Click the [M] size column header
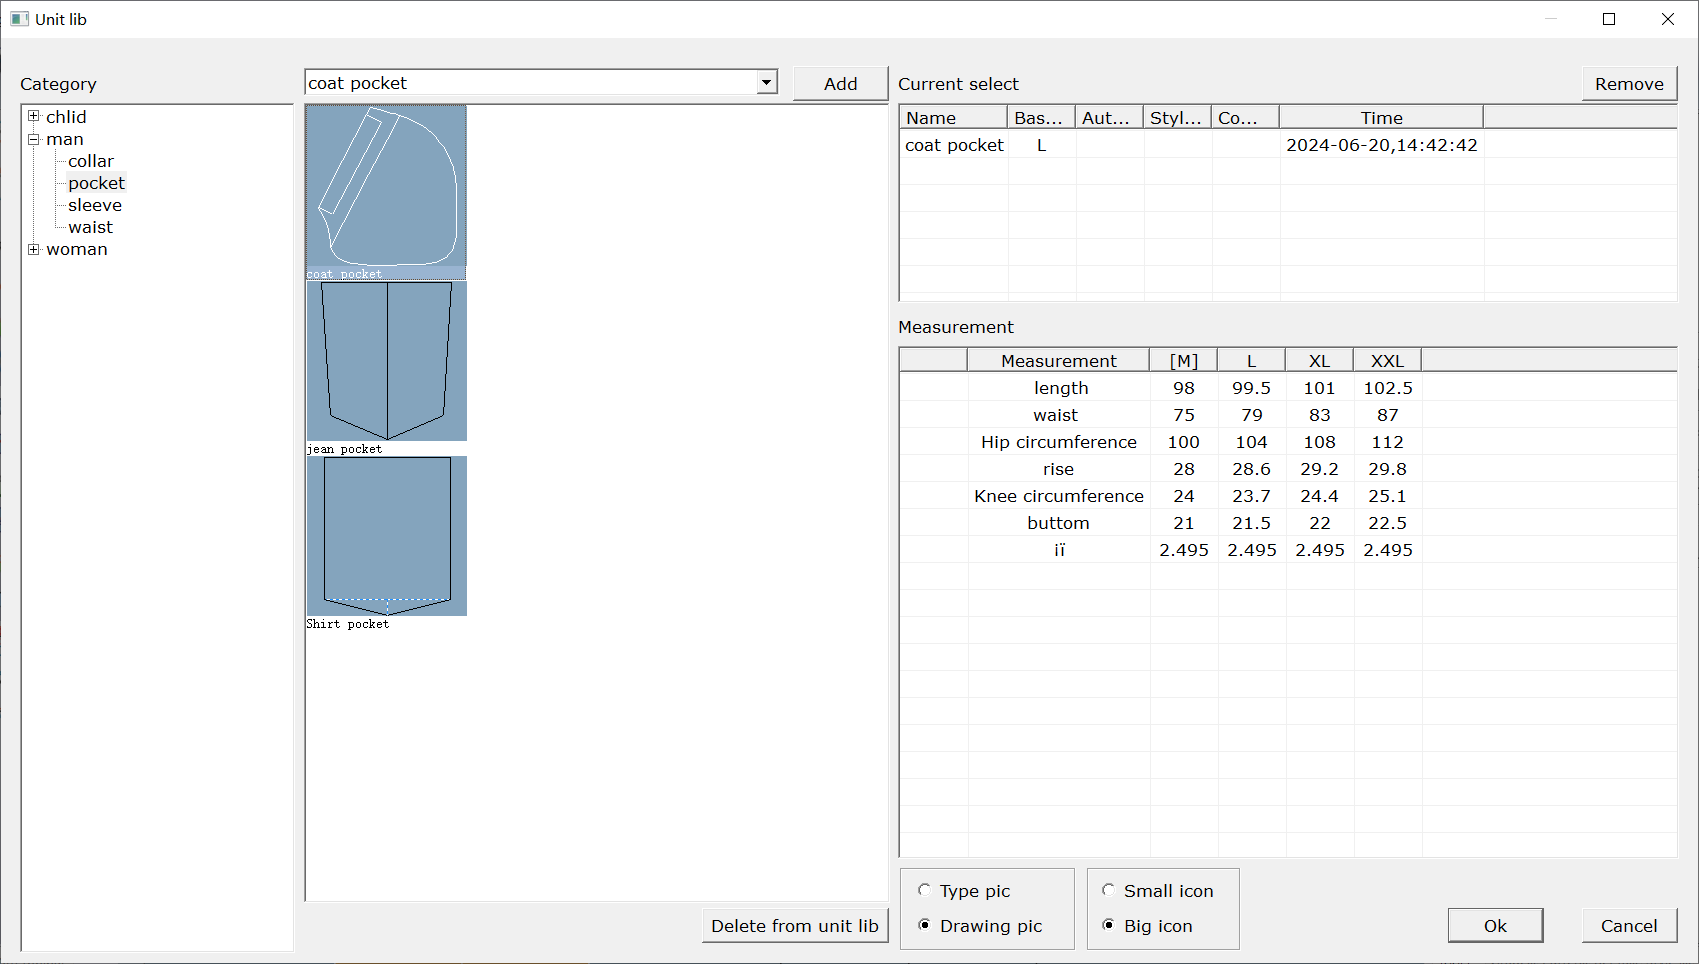The height and width of the screenshot is (964, 1699). point(1184,361)
